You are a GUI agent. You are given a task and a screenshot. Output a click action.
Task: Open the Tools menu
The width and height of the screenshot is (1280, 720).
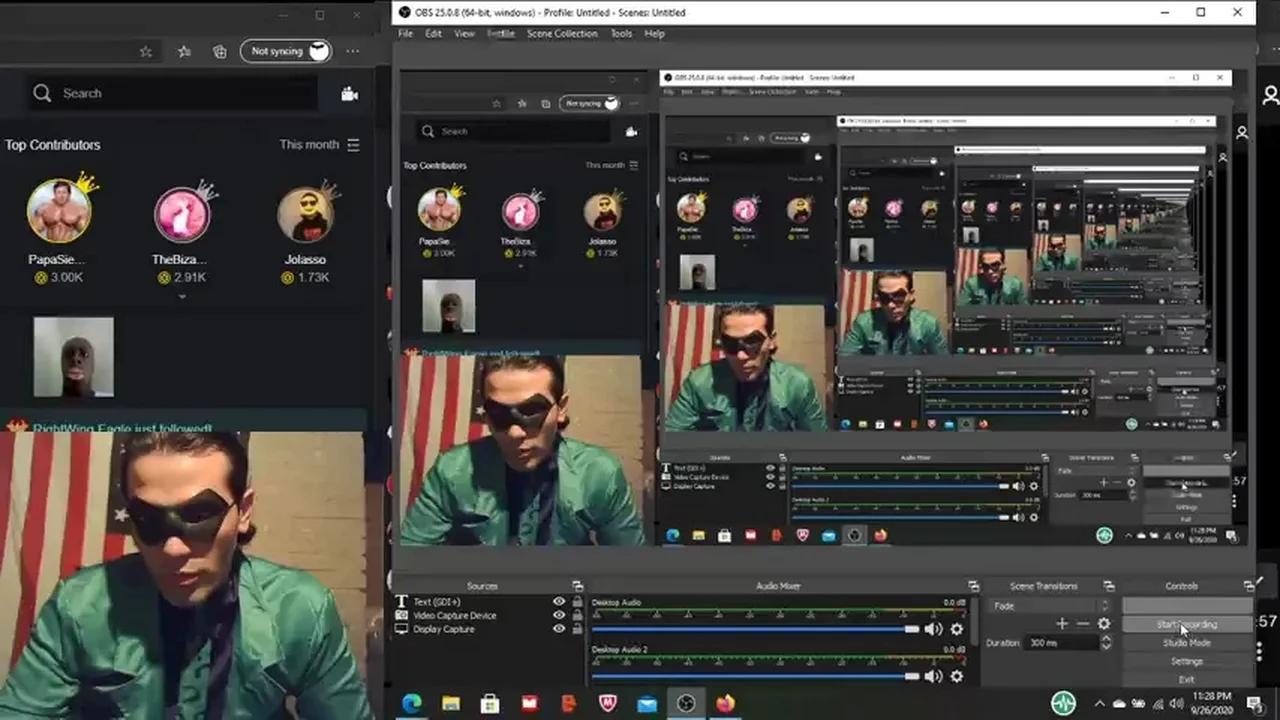(620, 33)
